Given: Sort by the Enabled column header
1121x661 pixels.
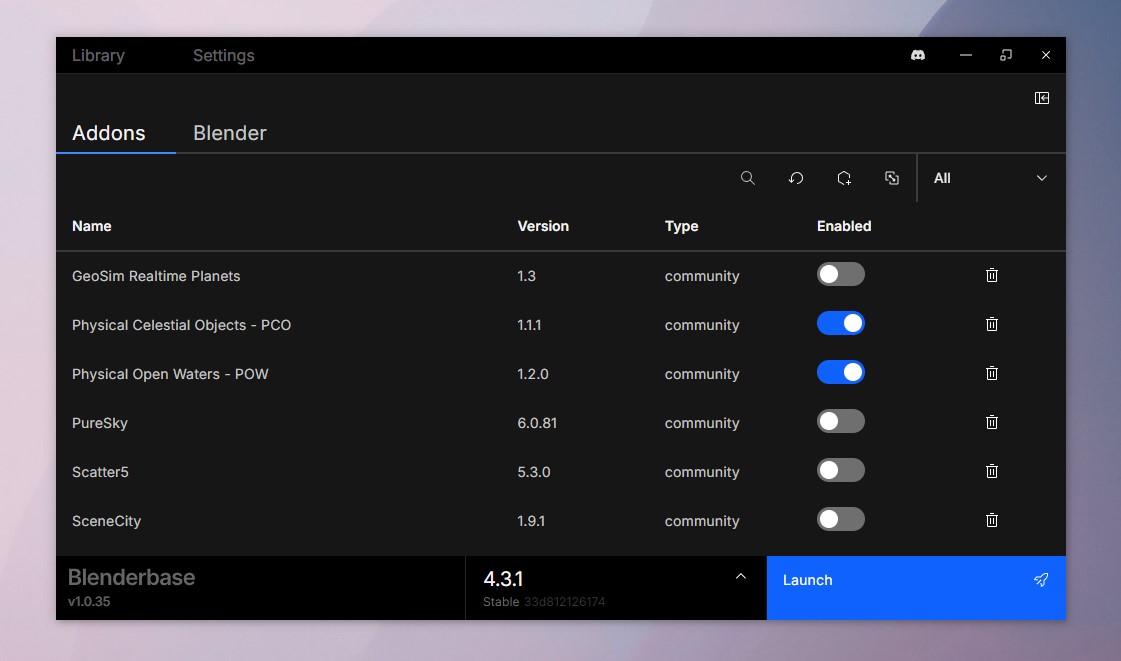Looking at the screenshot, I should [844, 226].
